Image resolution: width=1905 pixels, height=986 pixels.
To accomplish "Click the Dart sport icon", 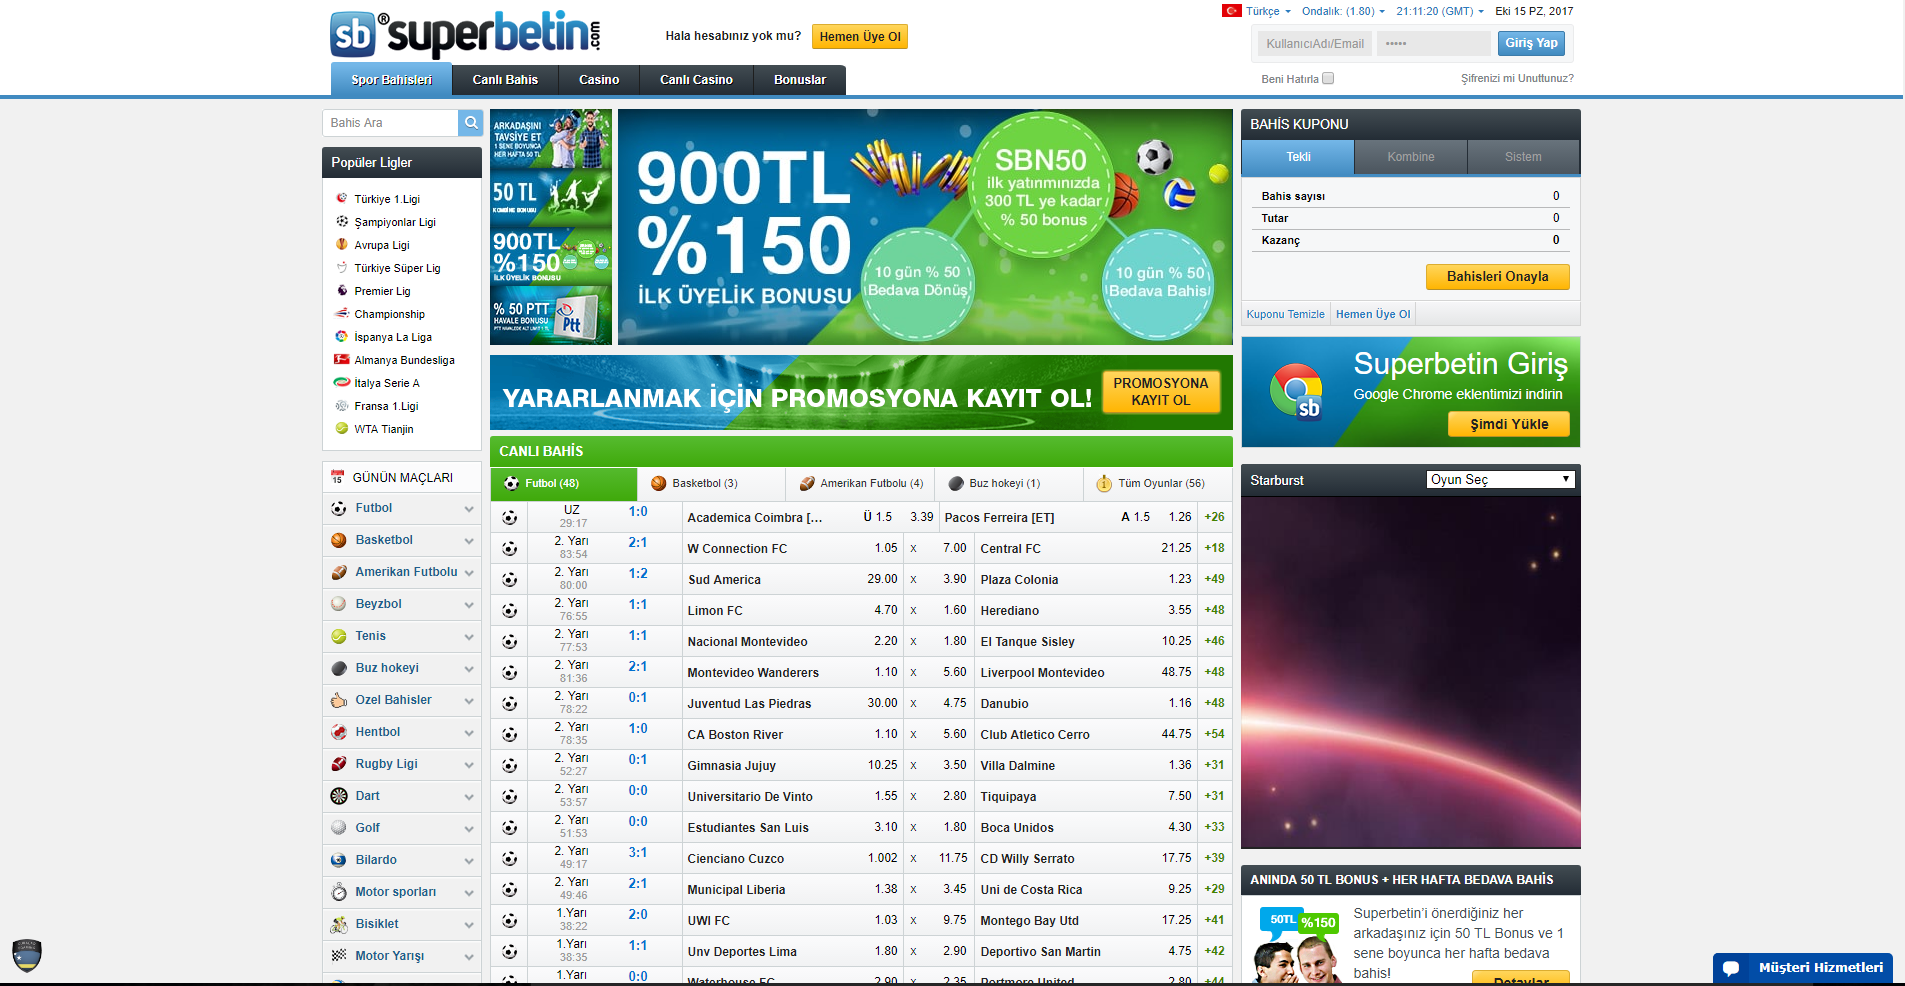I will [339, 796].
